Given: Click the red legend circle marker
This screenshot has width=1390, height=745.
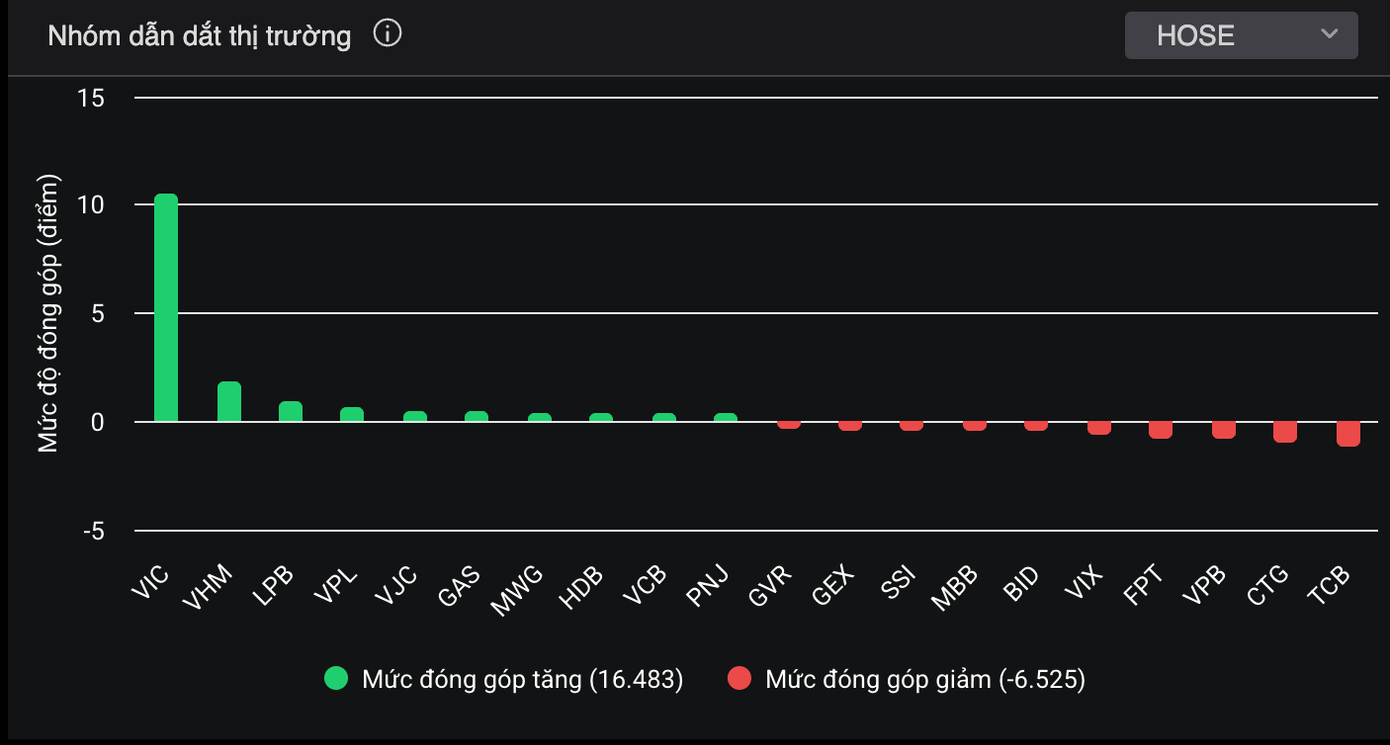Looking at the screenshot, I should pyautogui.click(x=739, y=680).
